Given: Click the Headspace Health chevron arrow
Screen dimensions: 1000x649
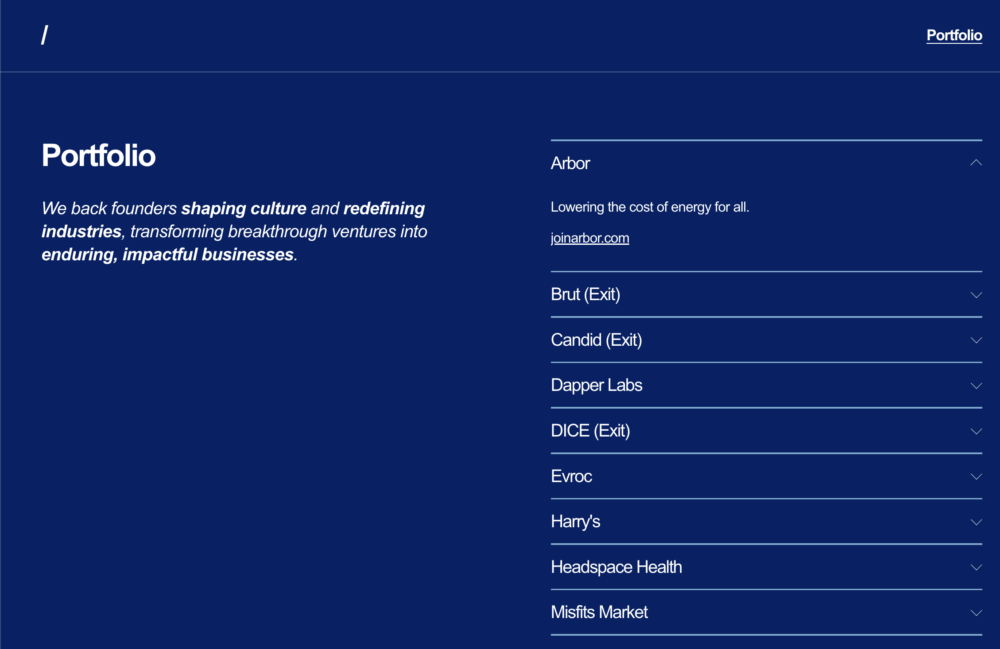Looking at the screenshot, I should coord(976,567).
